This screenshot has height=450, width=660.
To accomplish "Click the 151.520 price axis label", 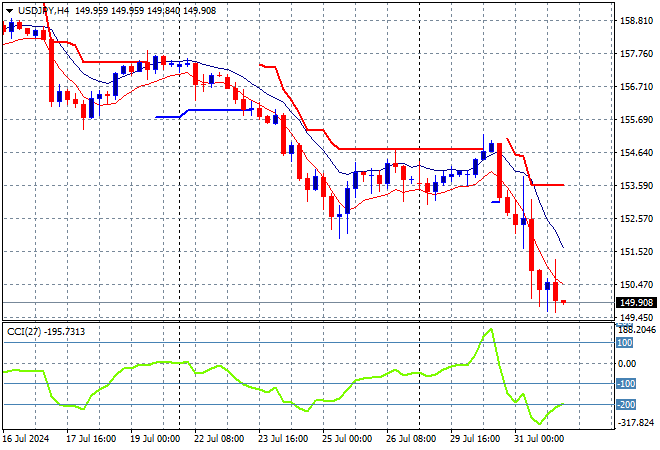I will [x=636, y=251].
